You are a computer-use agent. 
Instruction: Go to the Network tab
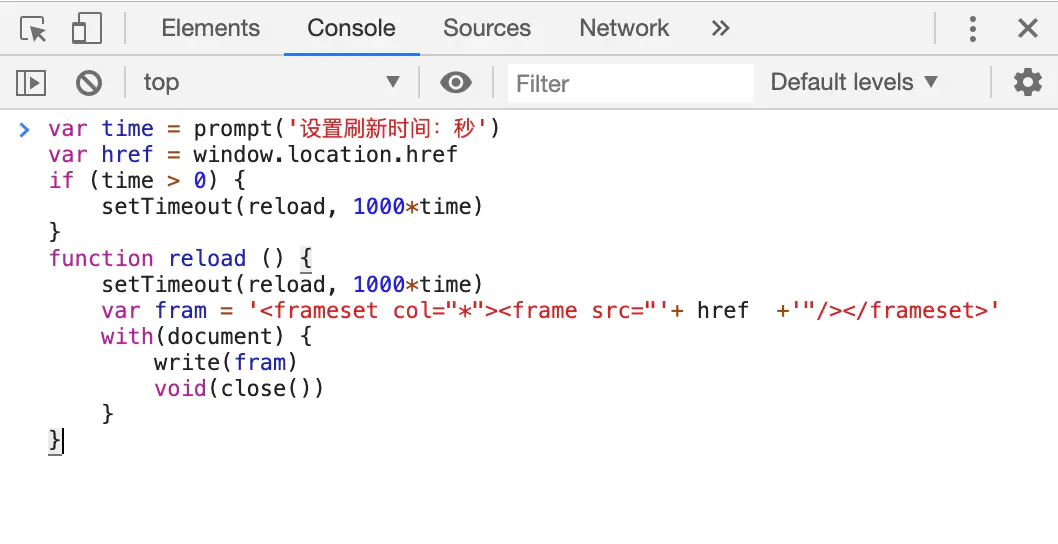624,29
